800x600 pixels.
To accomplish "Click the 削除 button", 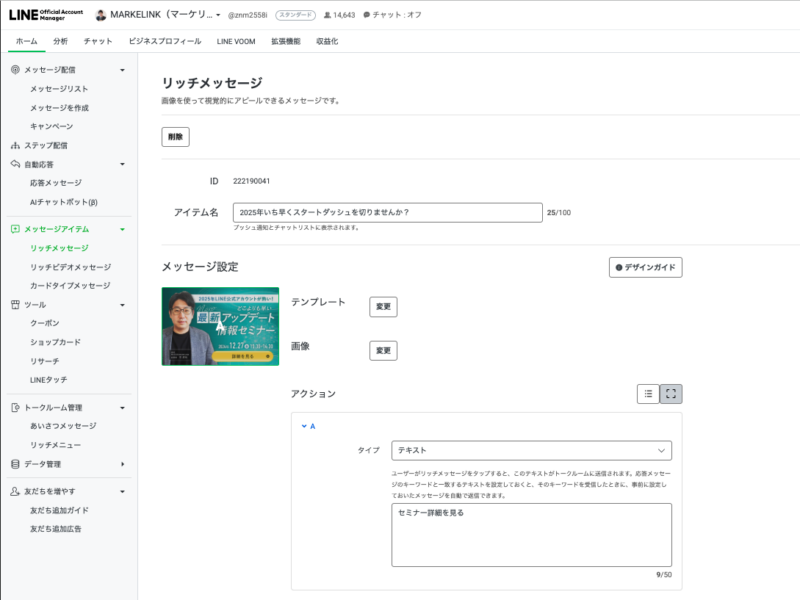I will coord(175,137).
